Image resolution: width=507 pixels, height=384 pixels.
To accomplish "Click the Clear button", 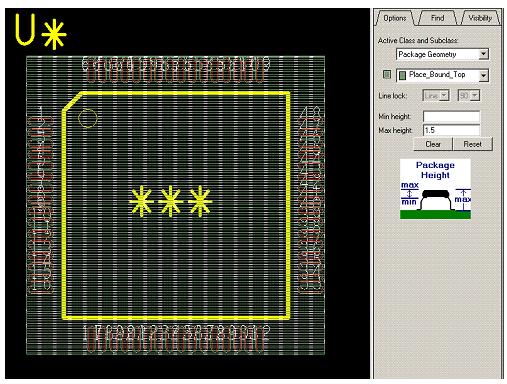I will pos(433,144).
